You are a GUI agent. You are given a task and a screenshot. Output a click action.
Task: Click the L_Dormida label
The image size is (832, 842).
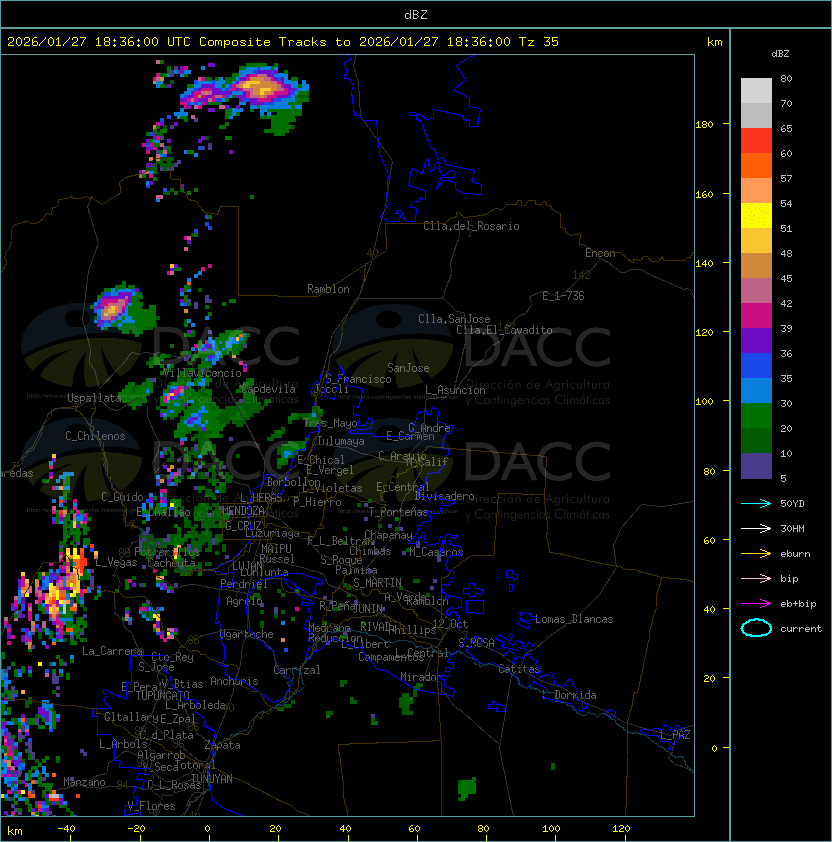[569, 695]
